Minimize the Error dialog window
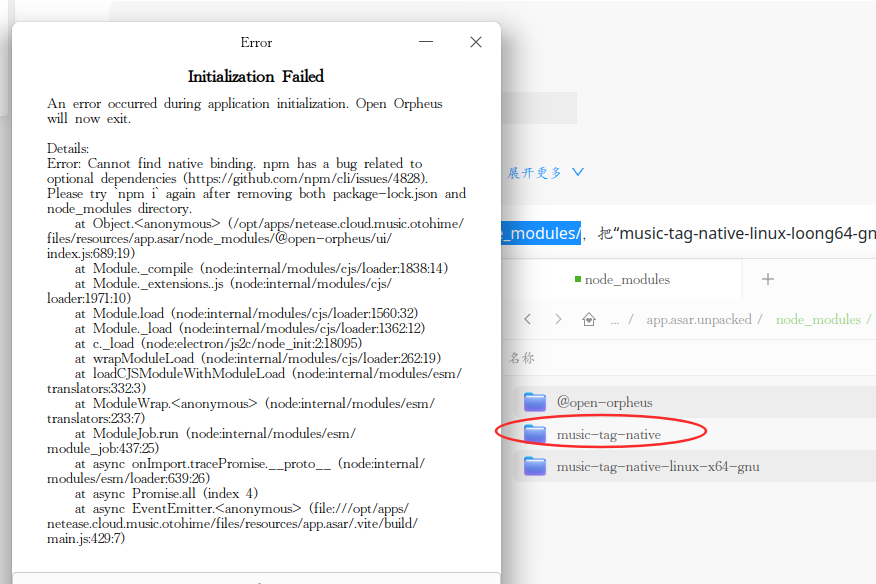 [426, 42]
